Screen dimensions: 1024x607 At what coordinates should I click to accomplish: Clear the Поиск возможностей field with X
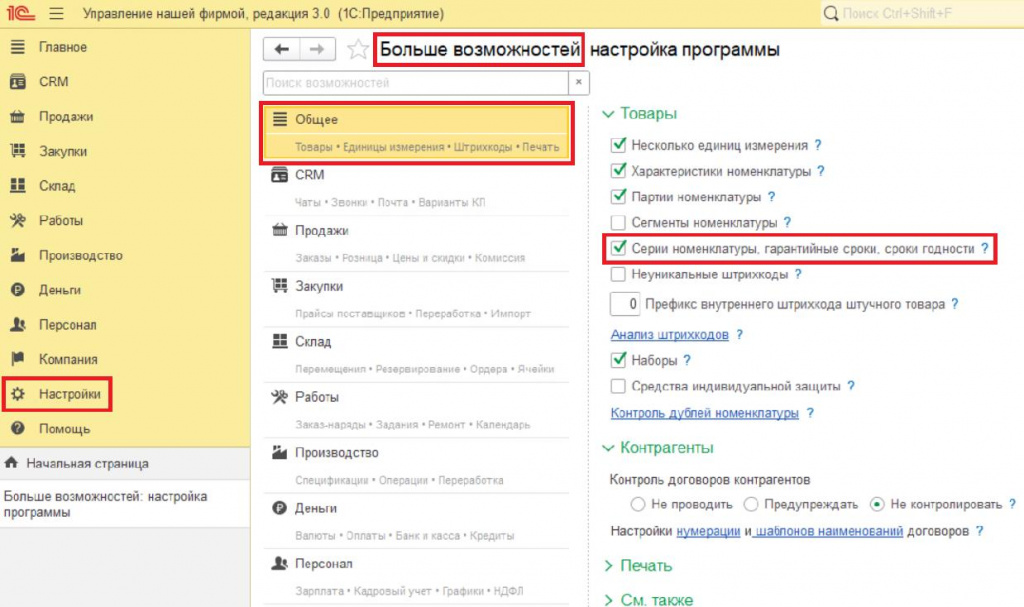579,83
